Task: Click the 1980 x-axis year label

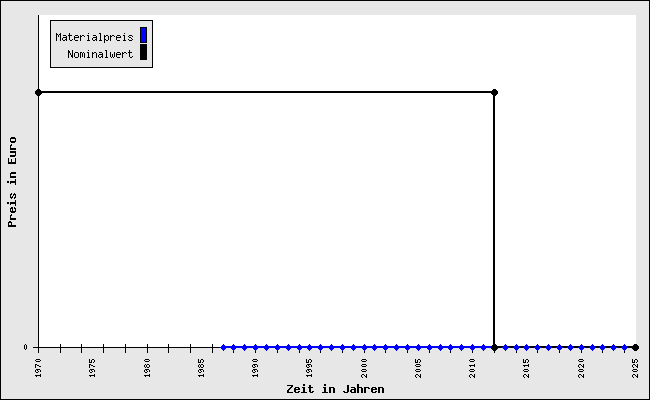Action: click(147, 367)
